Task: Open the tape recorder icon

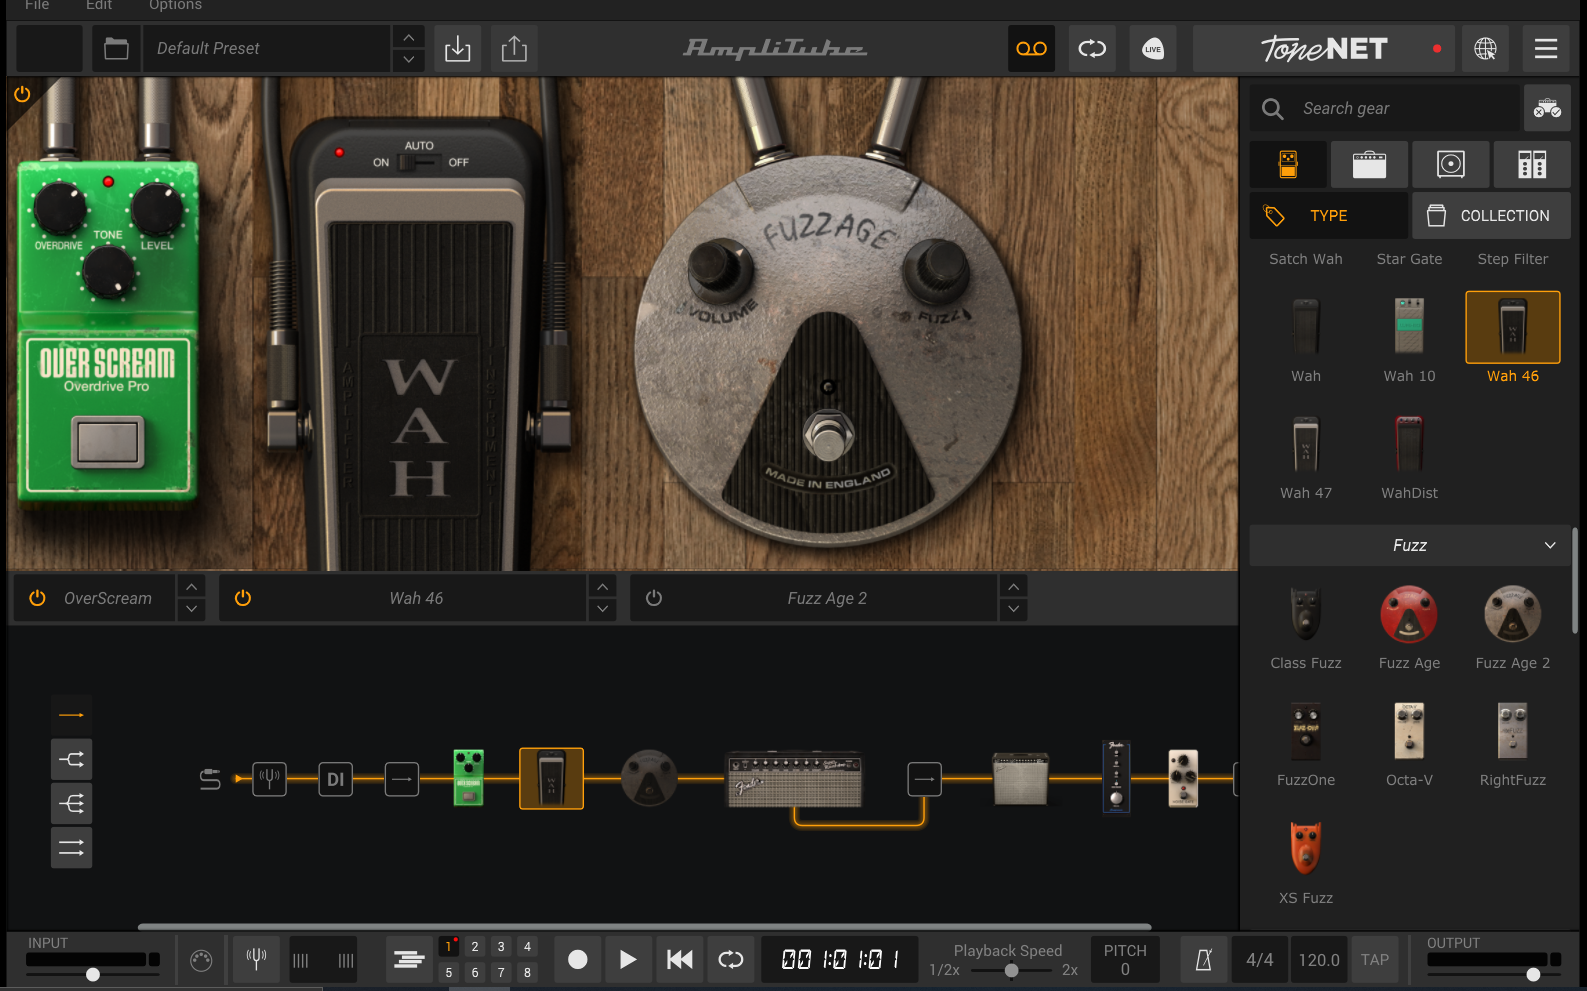Action: click(1031, 48)
